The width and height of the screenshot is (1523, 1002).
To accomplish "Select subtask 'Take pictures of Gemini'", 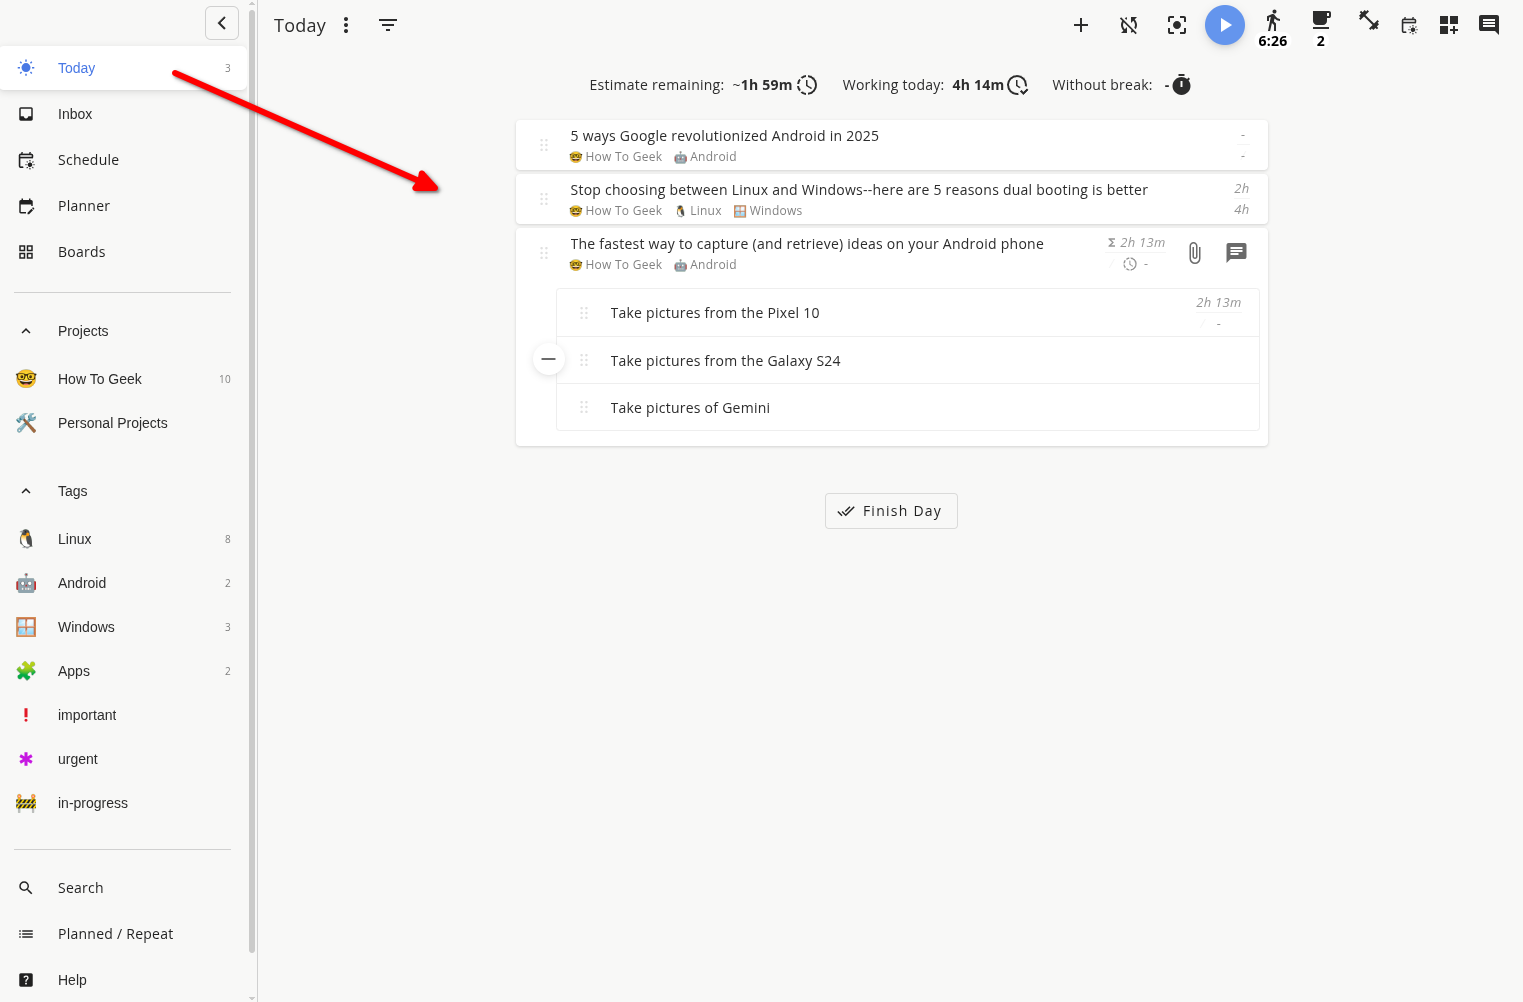I will pyautogui.click(x=690, y=408).
